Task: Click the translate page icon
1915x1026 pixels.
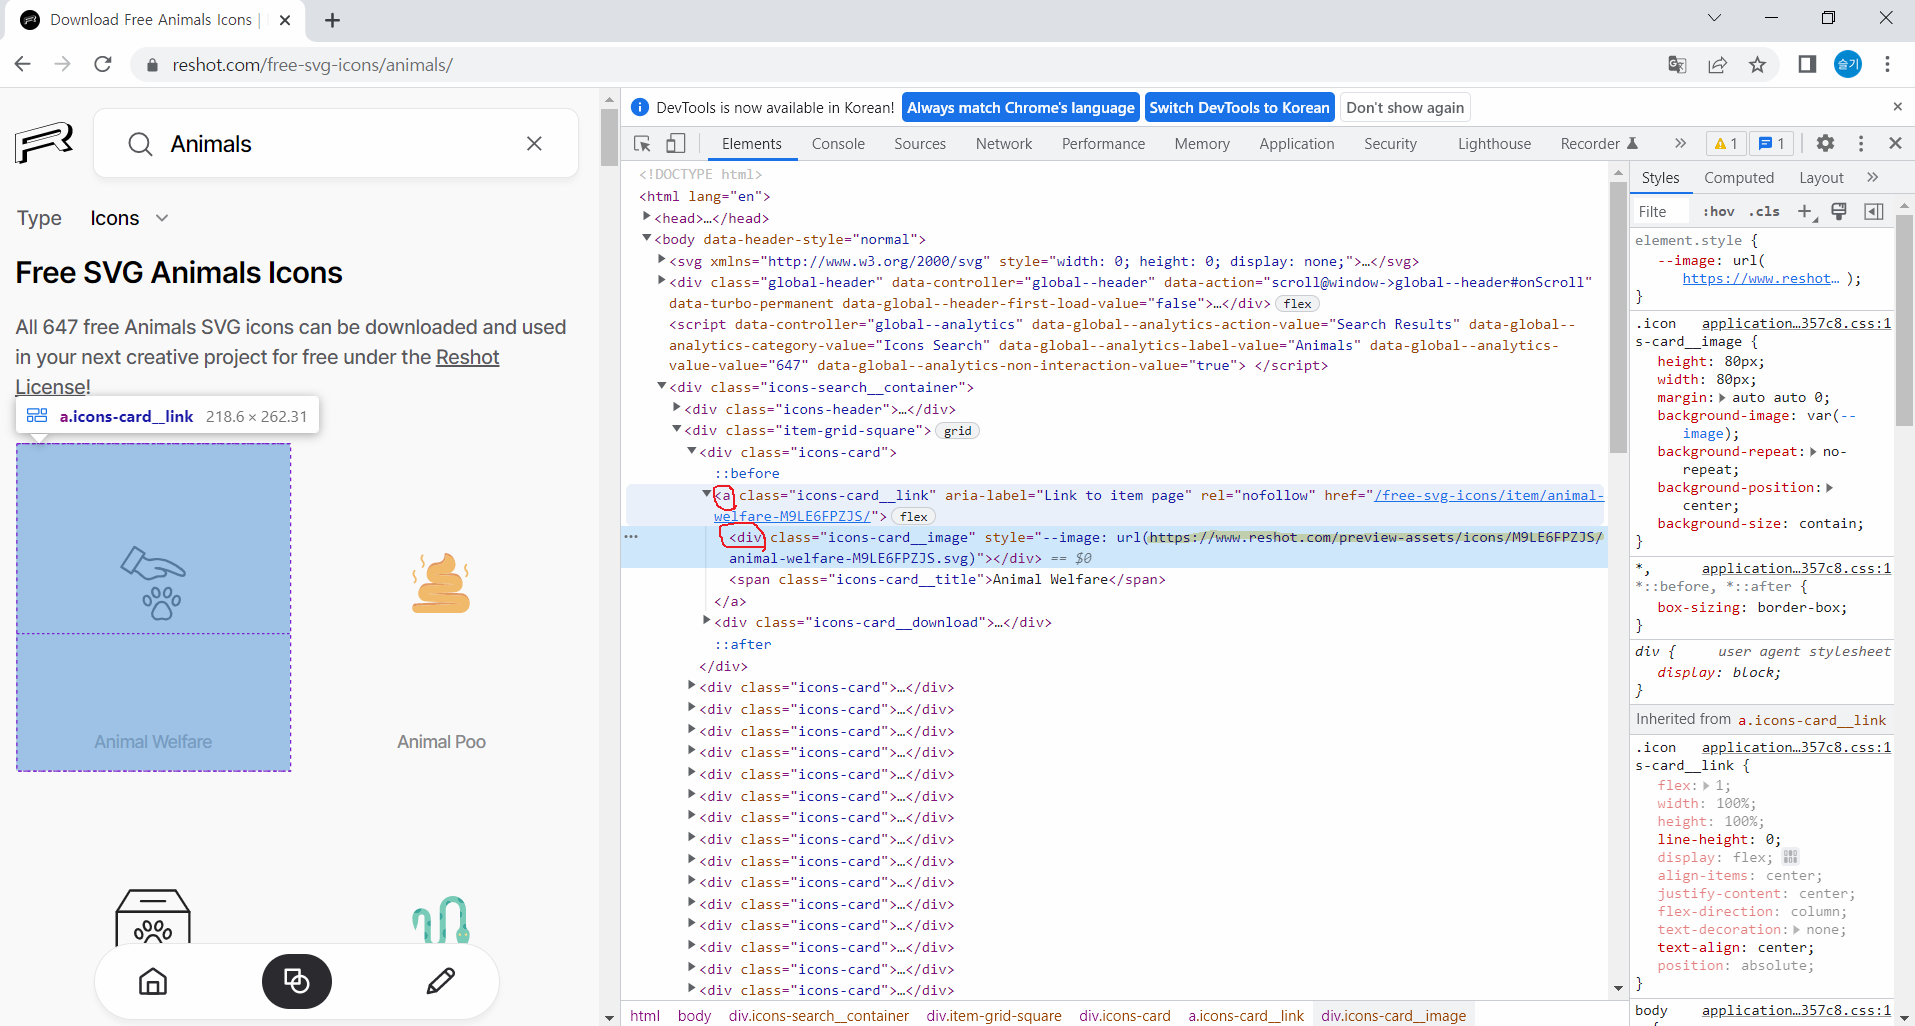Action: (x=1677, y=64)
